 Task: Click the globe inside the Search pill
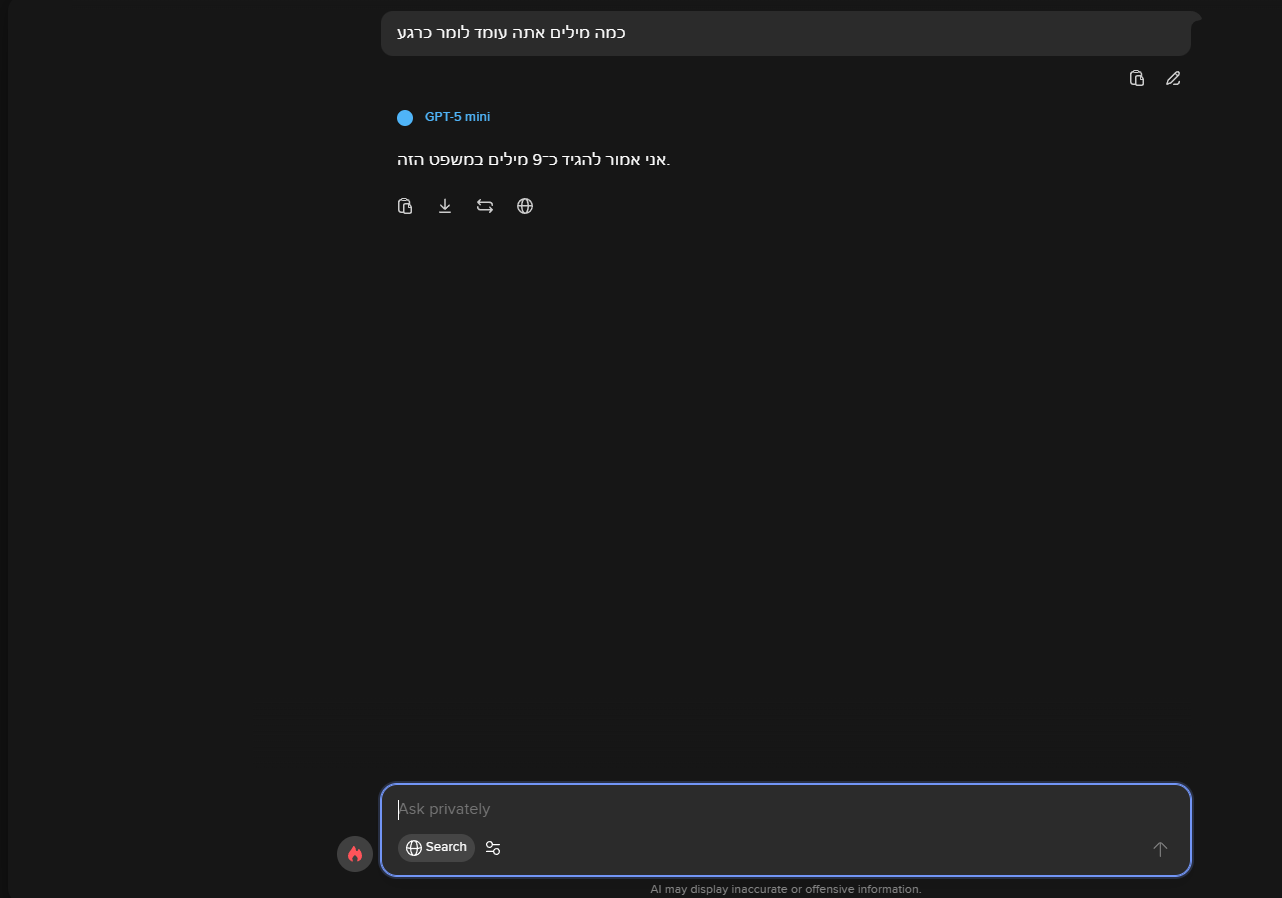tap(414, 848)
